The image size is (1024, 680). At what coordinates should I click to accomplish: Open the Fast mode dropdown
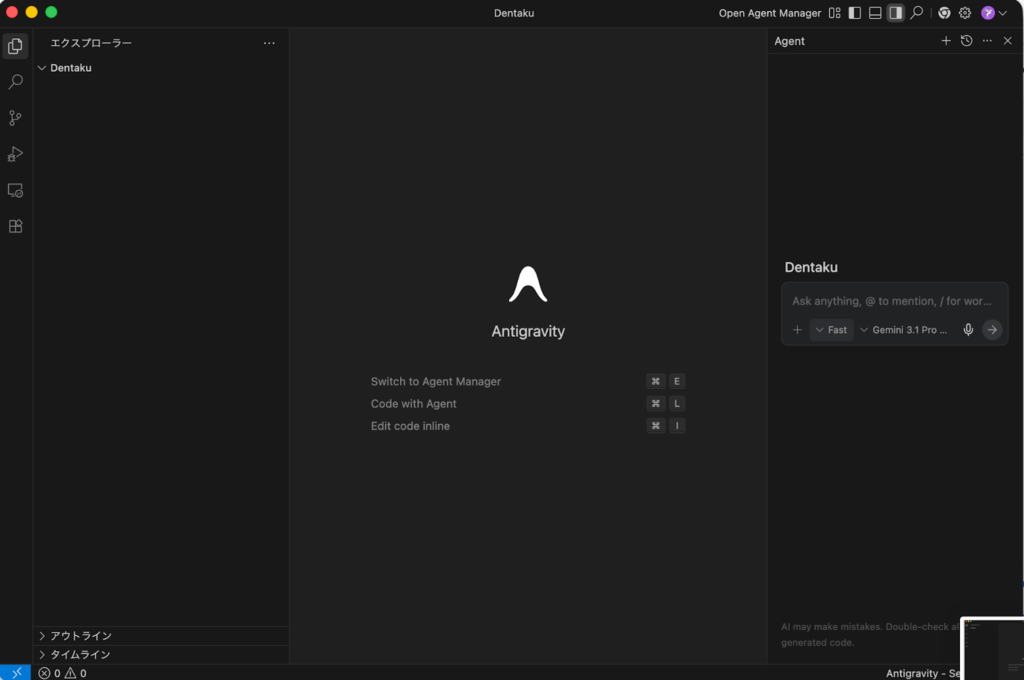[831, 330]
